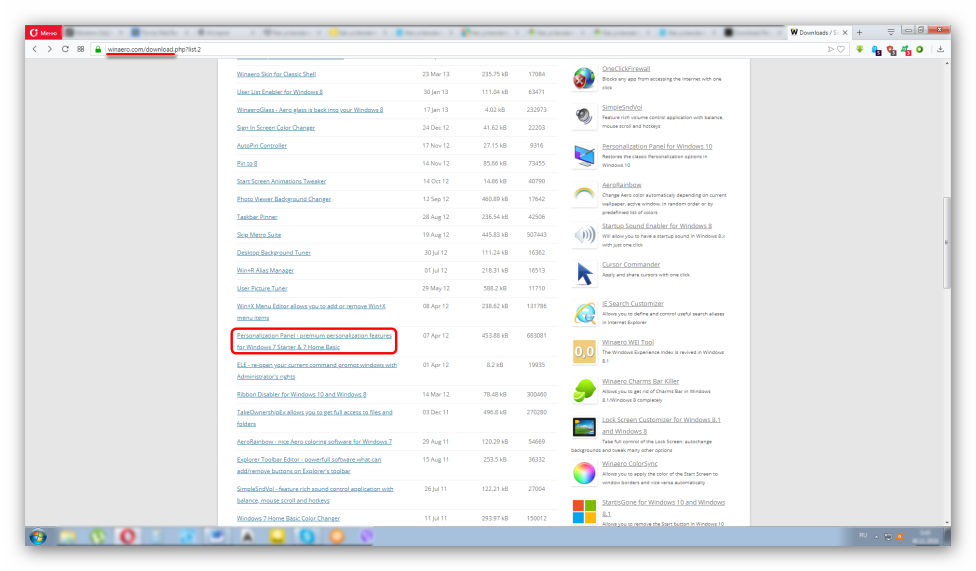The width and height of the screenshot is (976, 571).
Task: Reload the page with the refresh button
Action: (66, 48)
